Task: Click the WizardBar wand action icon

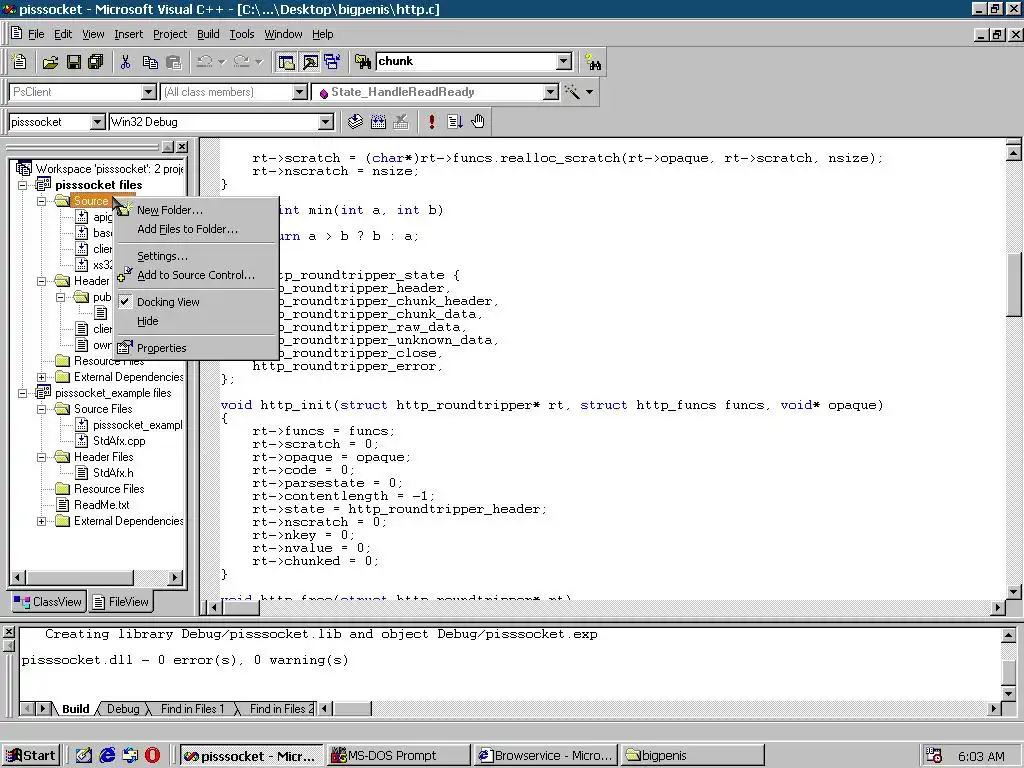Action: click(572, 92)
